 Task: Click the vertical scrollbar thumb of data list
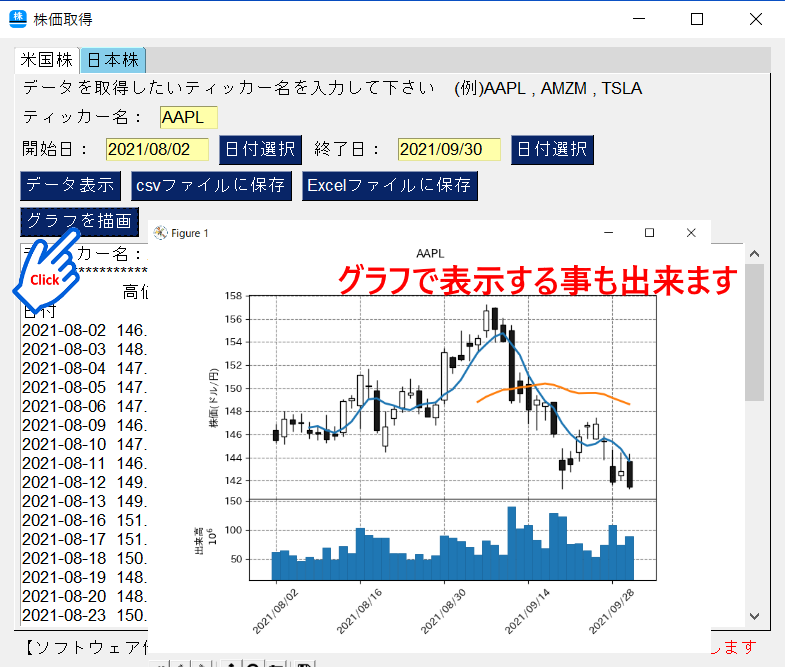click(x=755, y=332)
